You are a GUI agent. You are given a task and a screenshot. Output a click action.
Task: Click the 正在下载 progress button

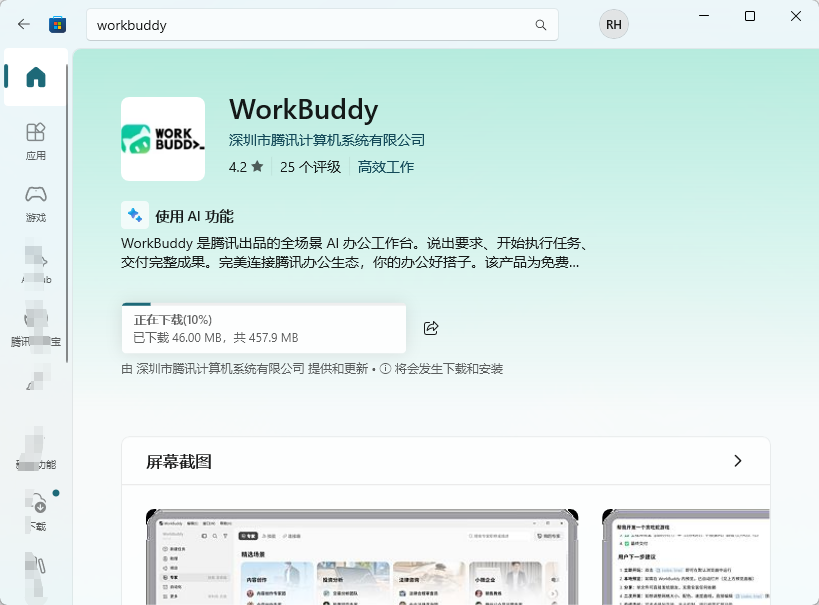(x=264, y=328)
